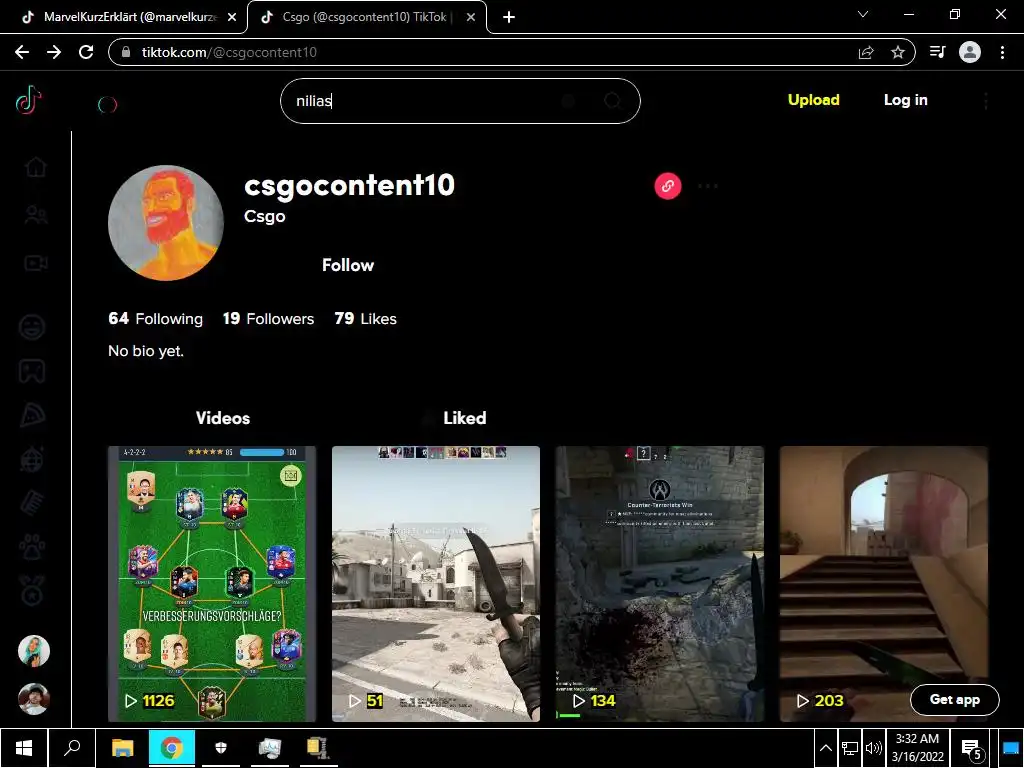
Task: Select the laughing face comedy category icon
Action: click(x=32, y=327)
